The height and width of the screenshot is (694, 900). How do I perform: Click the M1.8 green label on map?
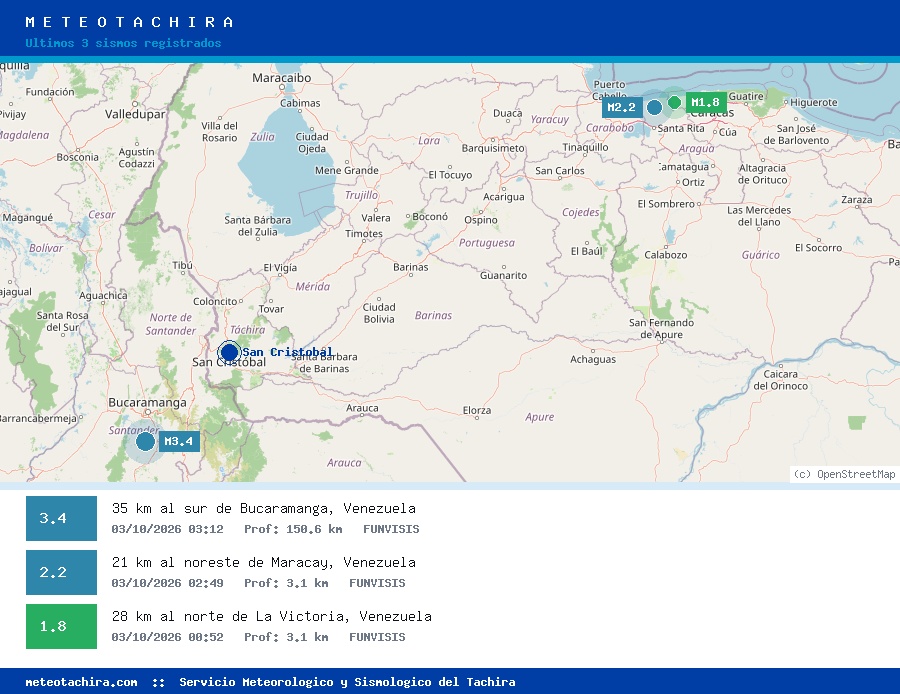[706, 103]
